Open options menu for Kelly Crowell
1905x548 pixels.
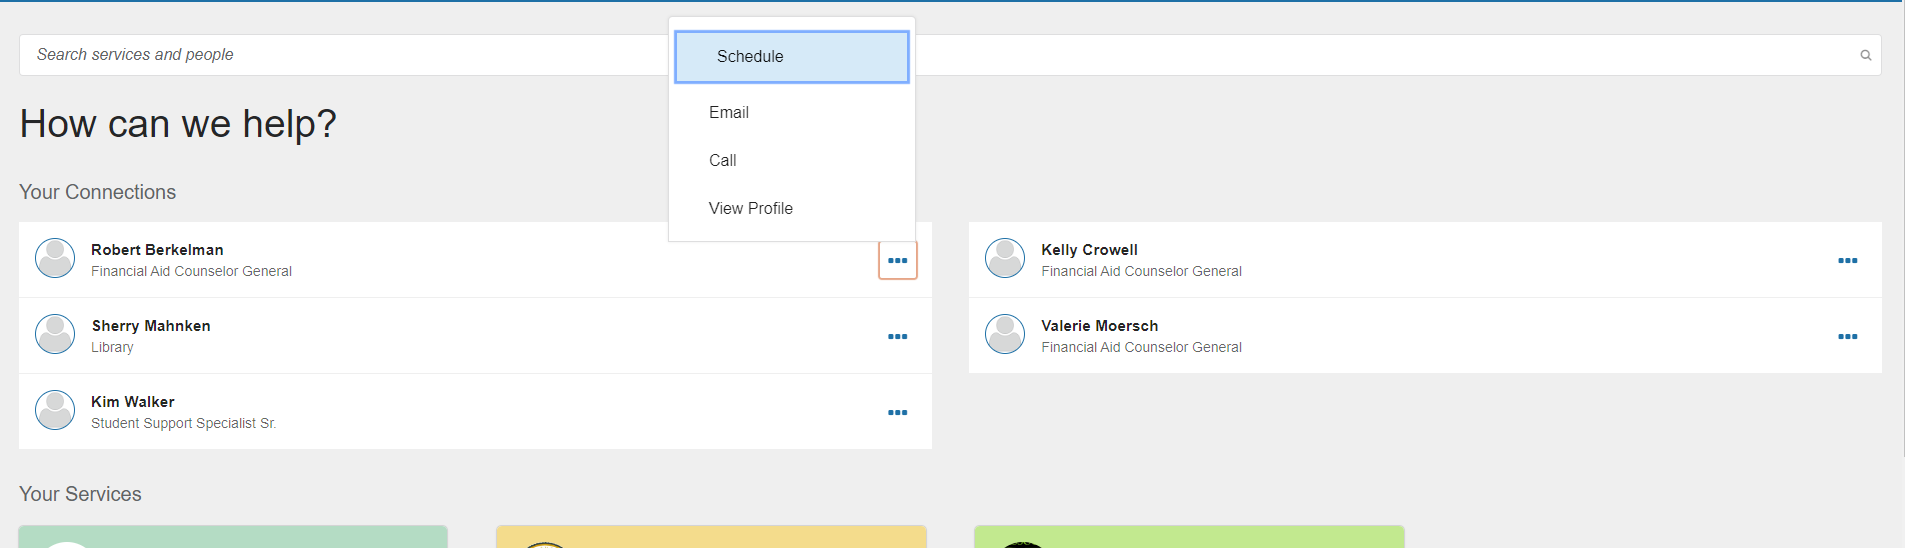click(x=1848, y=261)
